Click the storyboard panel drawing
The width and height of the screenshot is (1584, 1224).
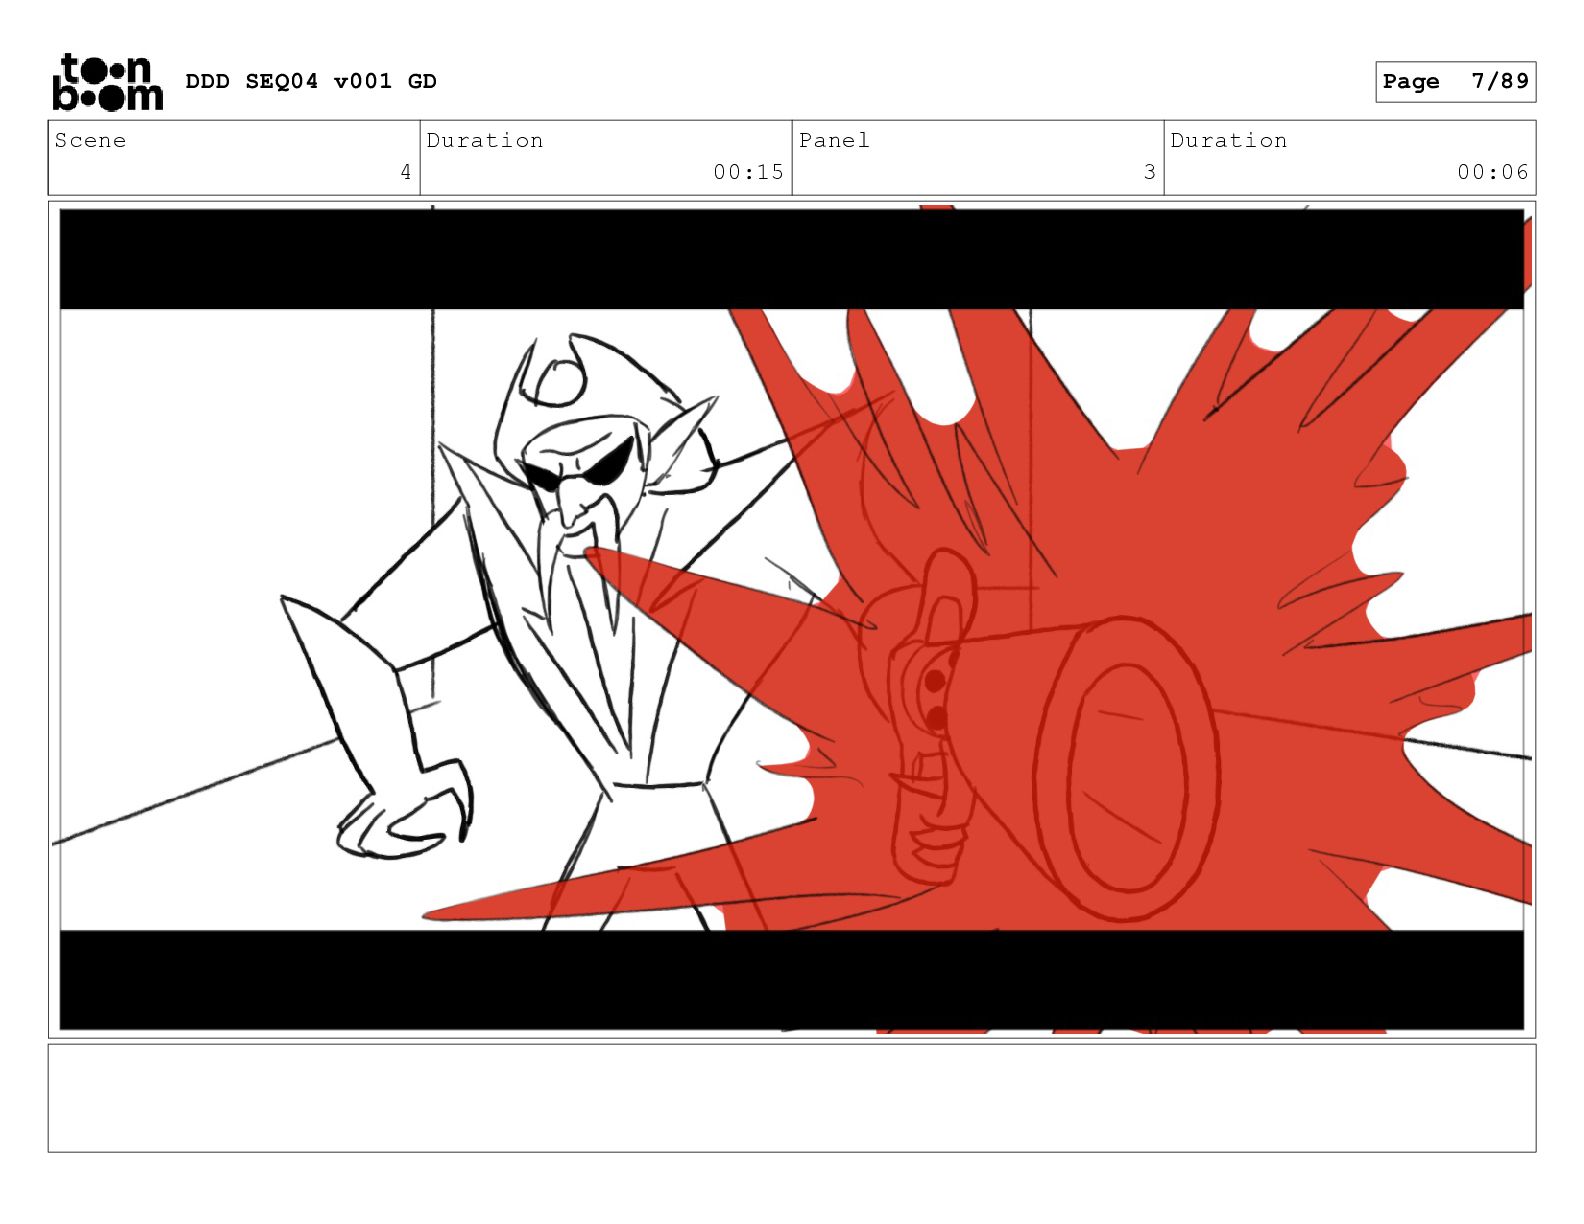792,619
